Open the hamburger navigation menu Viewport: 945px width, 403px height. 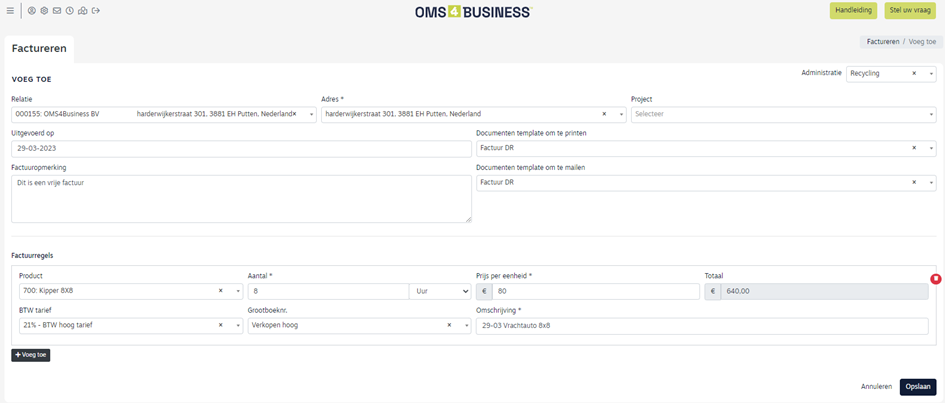(x=10, y=11)
